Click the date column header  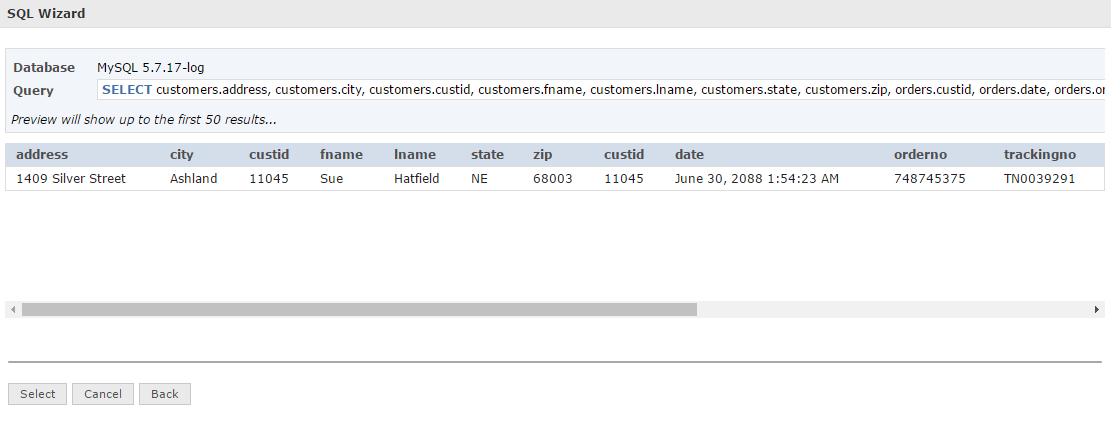[x=689, y=155]
